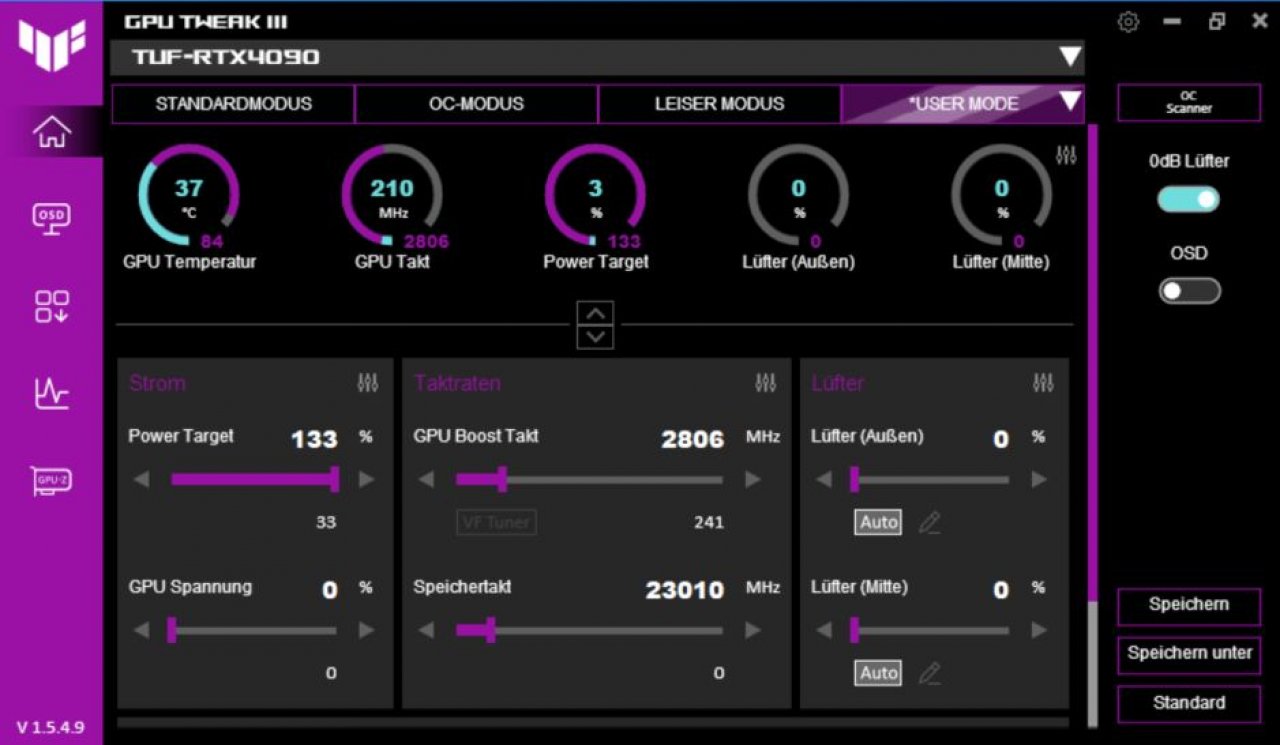1280x745 pixels.
Task: Increase Power Target with right arrow
Action: pos(367,480)
